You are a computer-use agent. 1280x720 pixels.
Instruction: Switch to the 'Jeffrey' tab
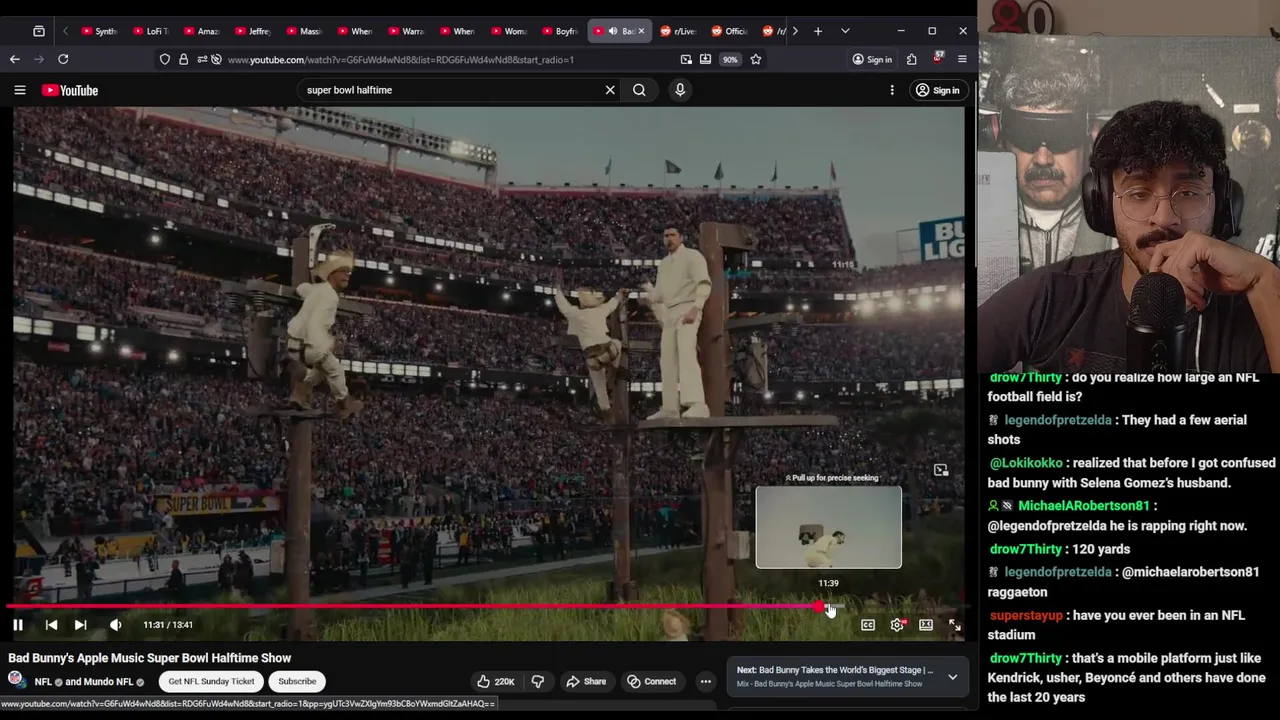click(x=252, y=31)
